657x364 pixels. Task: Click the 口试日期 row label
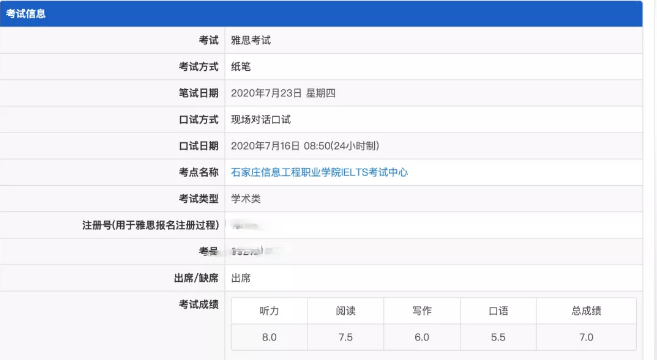pos(199,146)
